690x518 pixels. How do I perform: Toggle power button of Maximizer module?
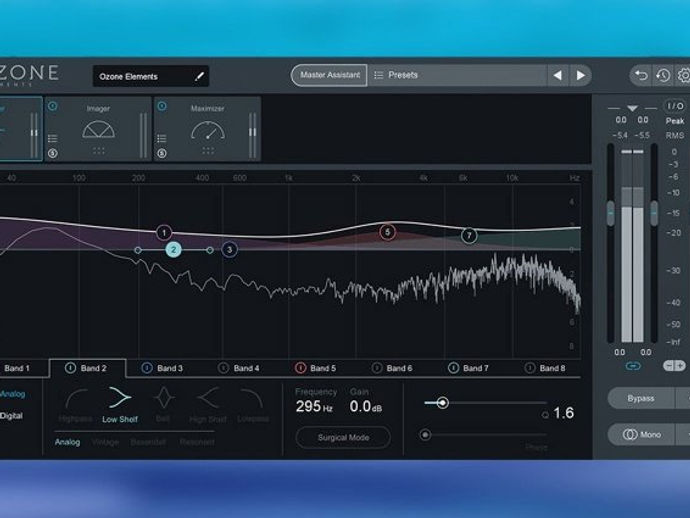pyautogui.click(x=162, y=106)
